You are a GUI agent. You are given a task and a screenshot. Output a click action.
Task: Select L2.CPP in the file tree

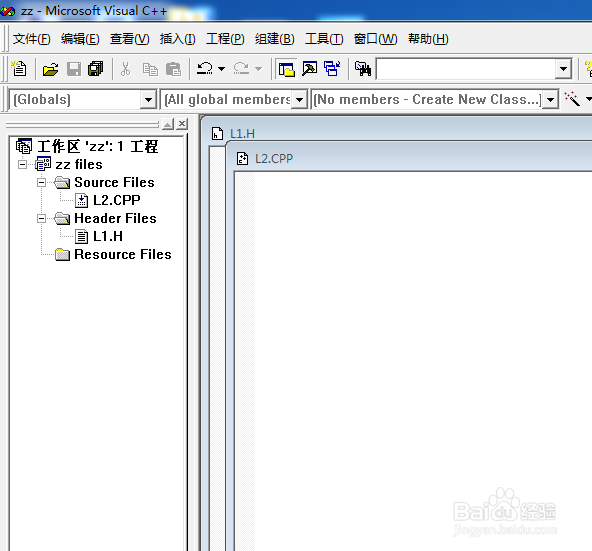[117, 200]
